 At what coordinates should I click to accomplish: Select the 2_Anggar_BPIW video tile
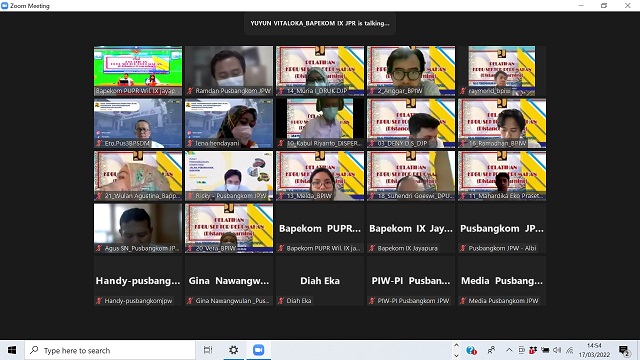click(411, 71)
